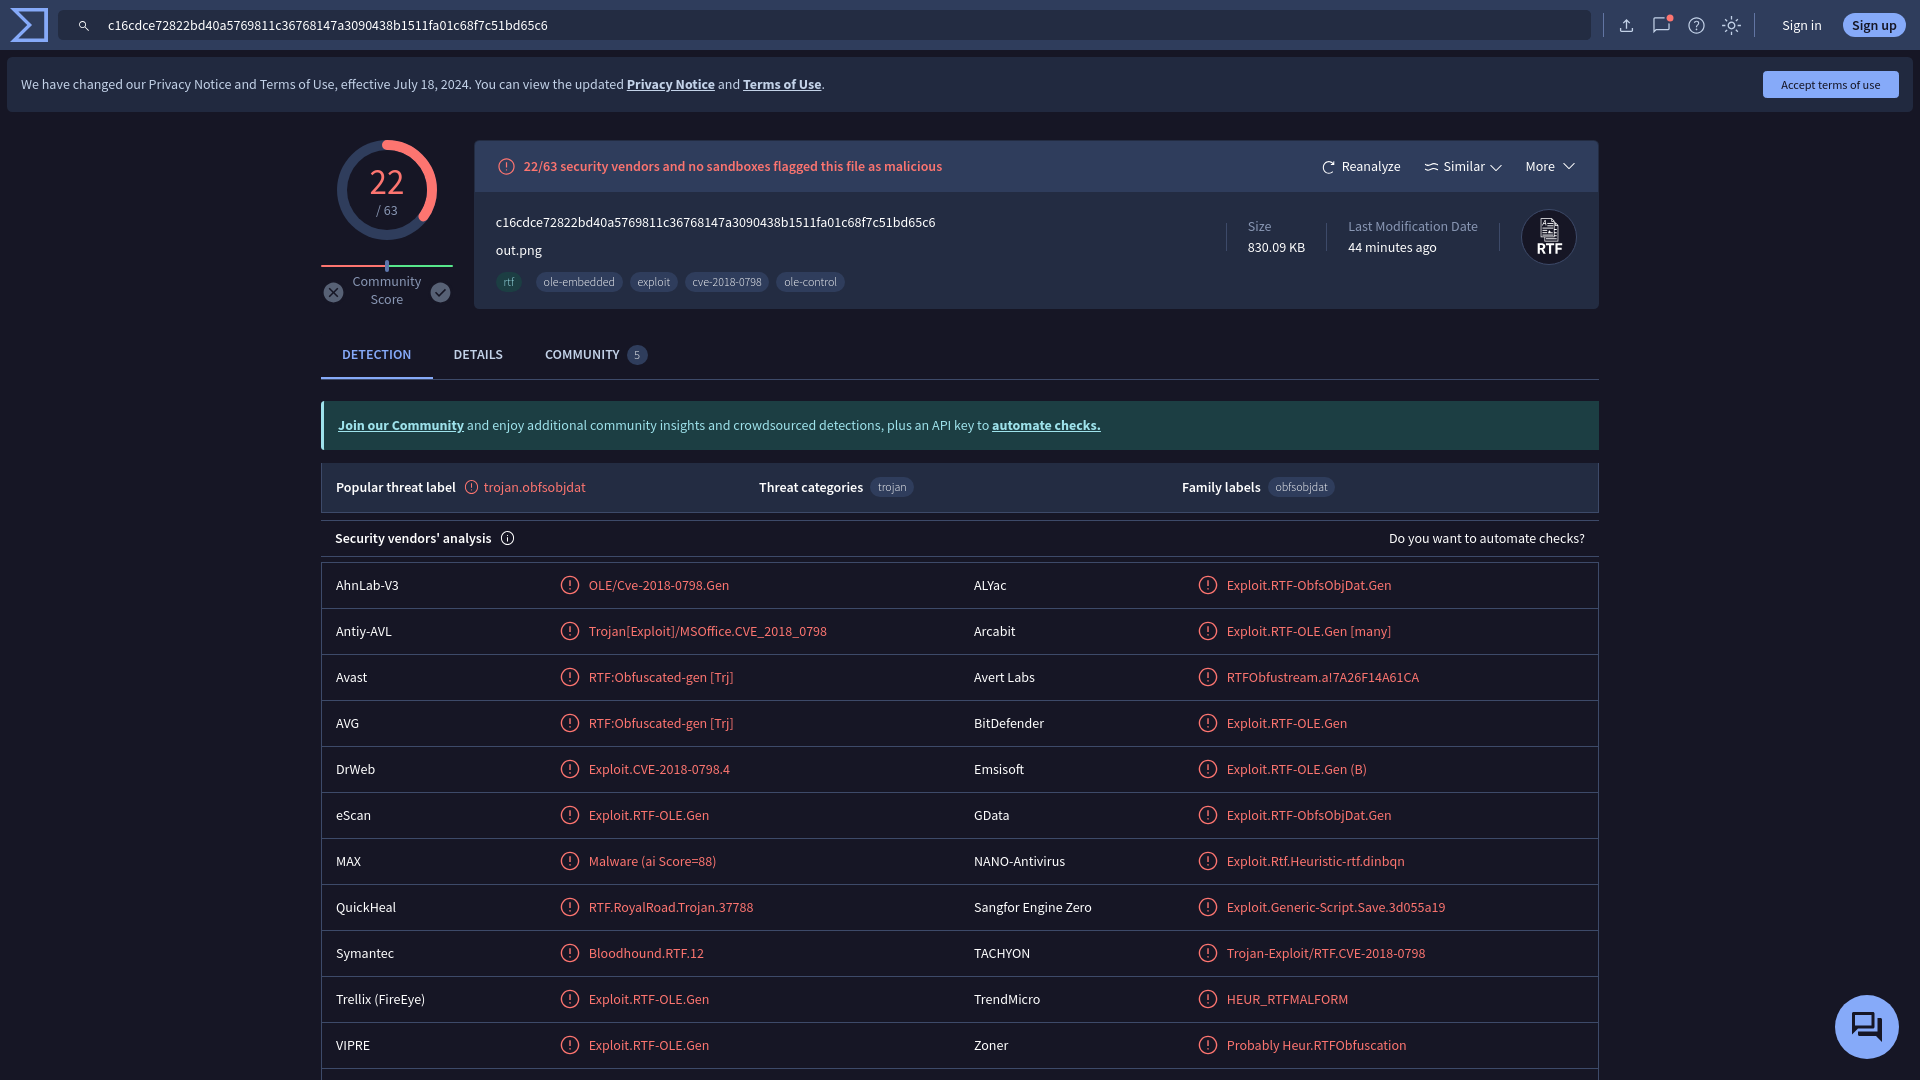Switch to the DETECTION tab
The image size is (1920, 1080).
point(376,355)
